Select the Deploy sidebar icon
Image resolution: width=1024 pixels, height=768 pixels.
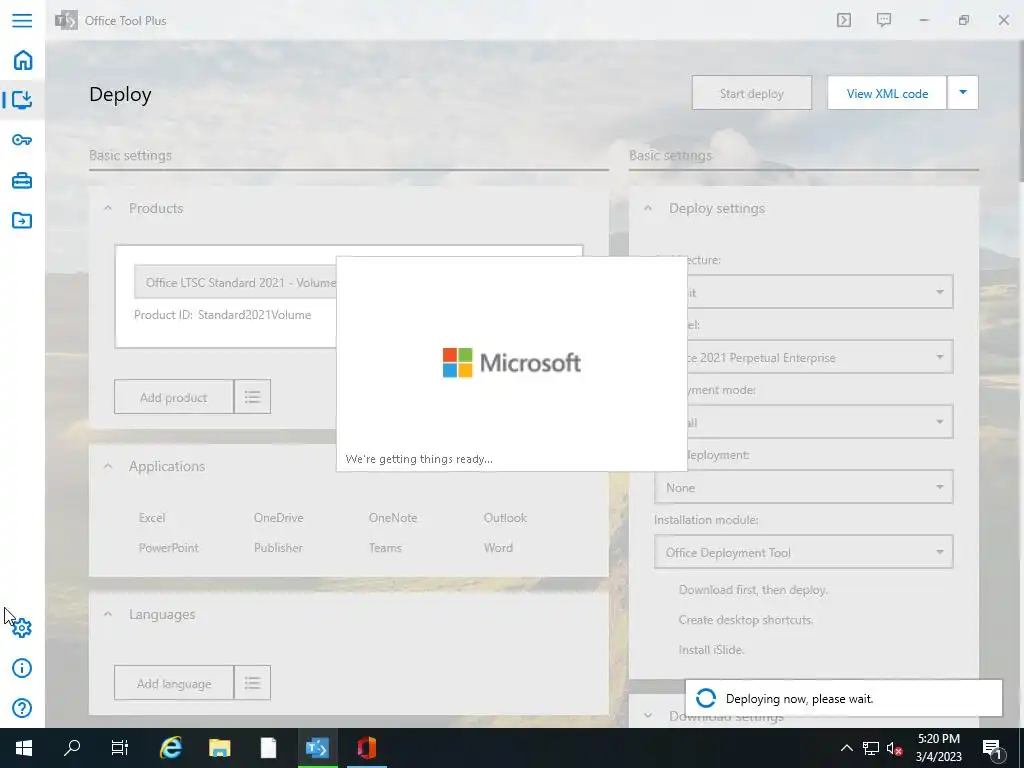point(22,100)
